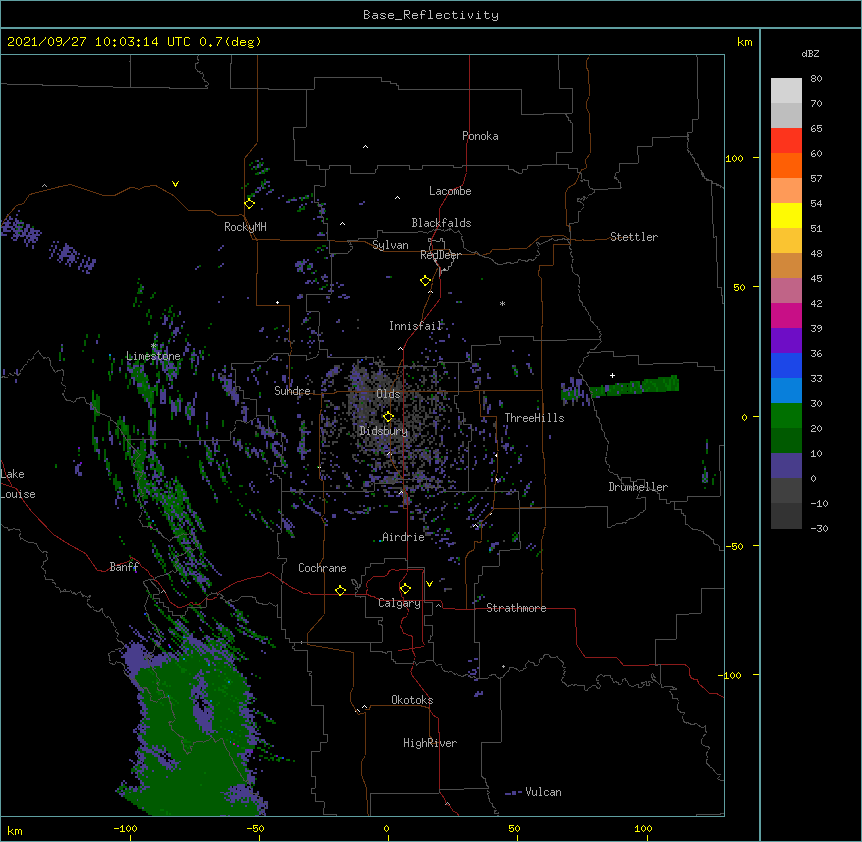Click the Sylvan label

[390, 245]
